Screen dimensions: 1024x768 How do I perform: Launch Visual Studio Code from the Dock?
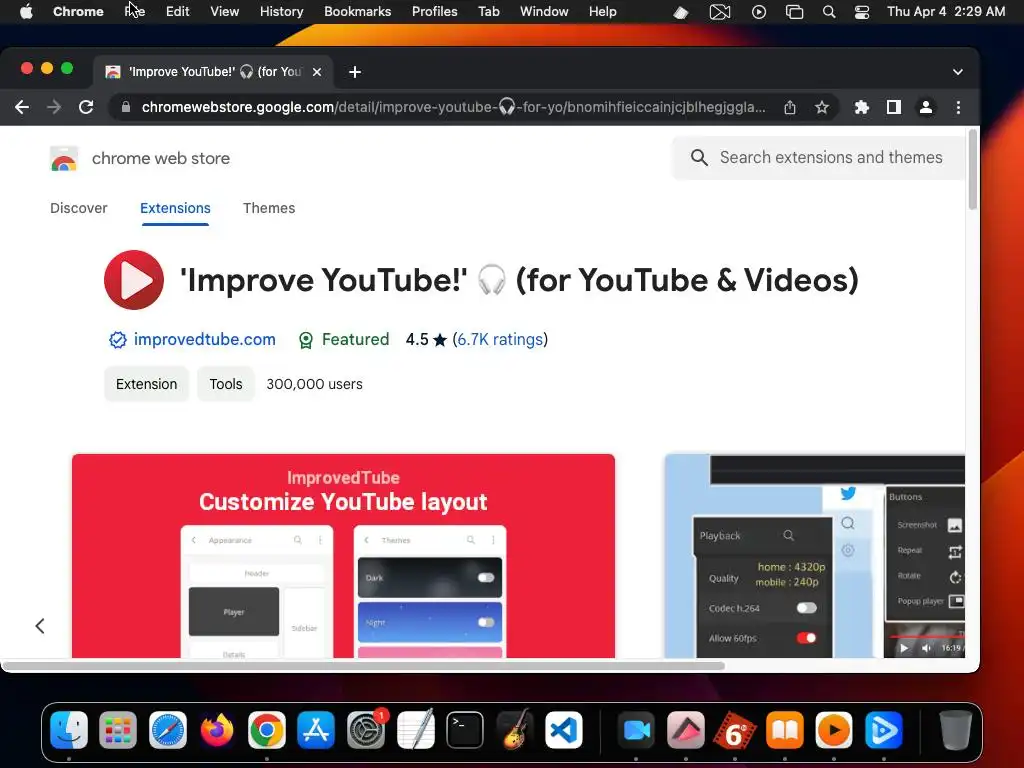pos(564,730)
